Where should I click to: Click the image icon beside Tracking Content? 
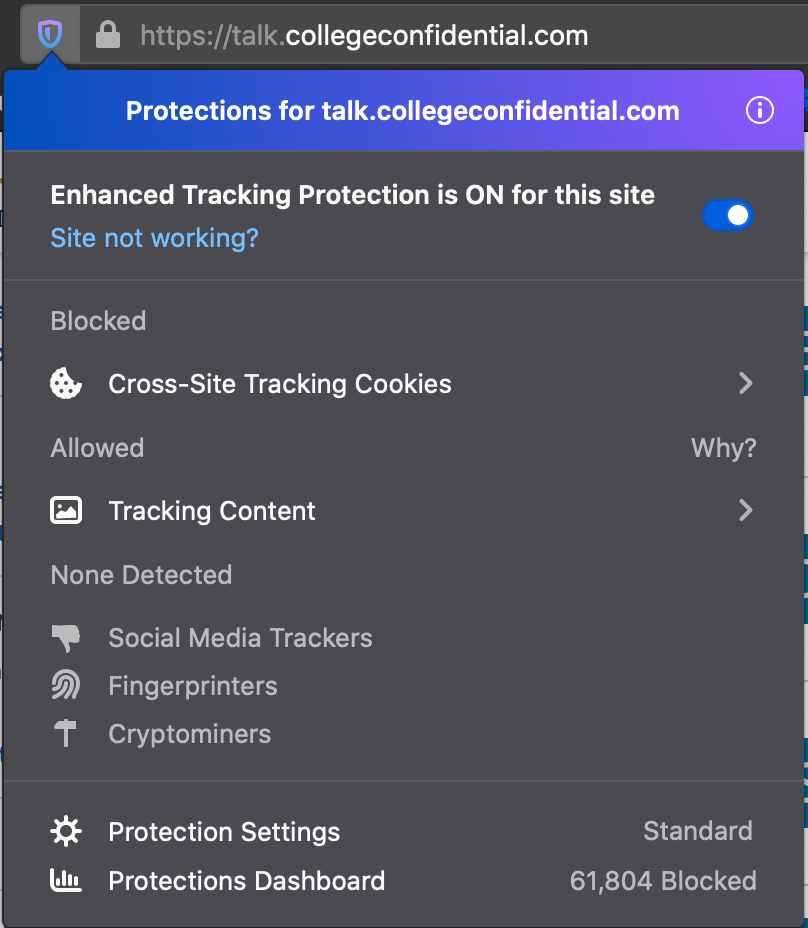pyautogui.click(x=66, y=511)
